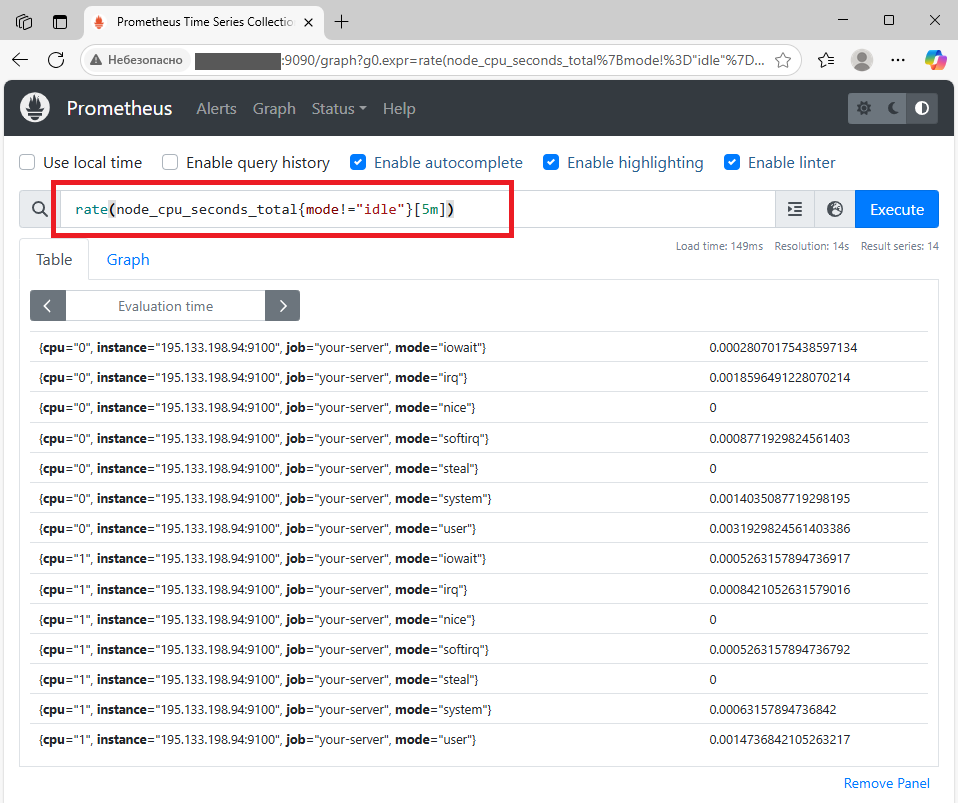The width and height of the screenshot is (958, 803).
Task: Switch to light theme with gear icon
Action: pos(863,108)
